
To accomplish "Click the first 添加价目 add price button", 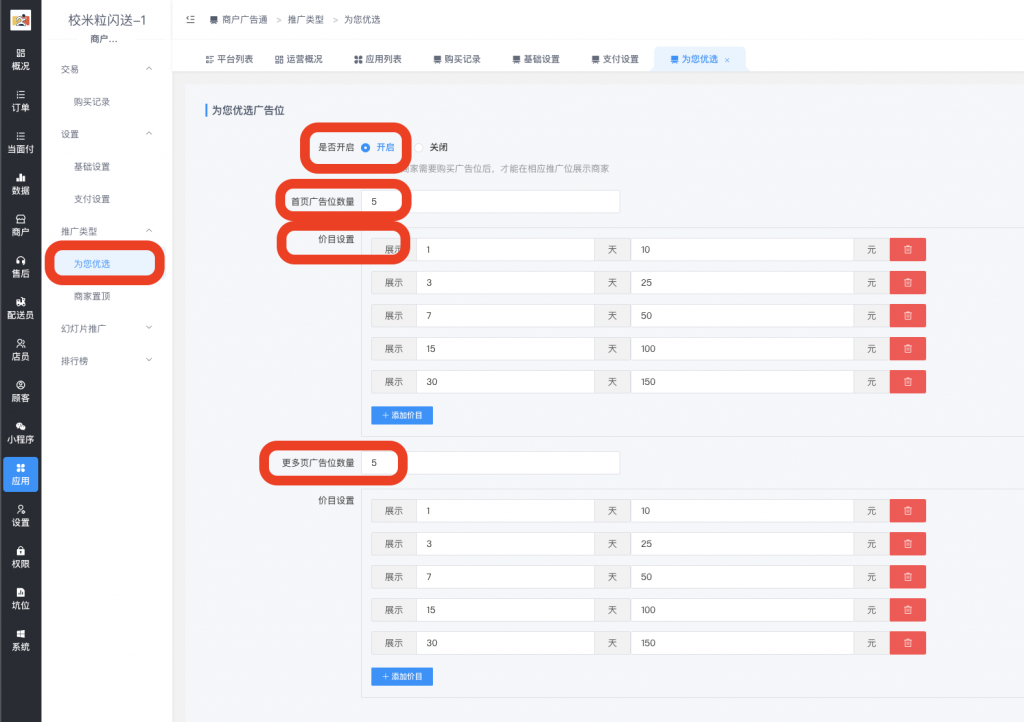I will point(401,414).
